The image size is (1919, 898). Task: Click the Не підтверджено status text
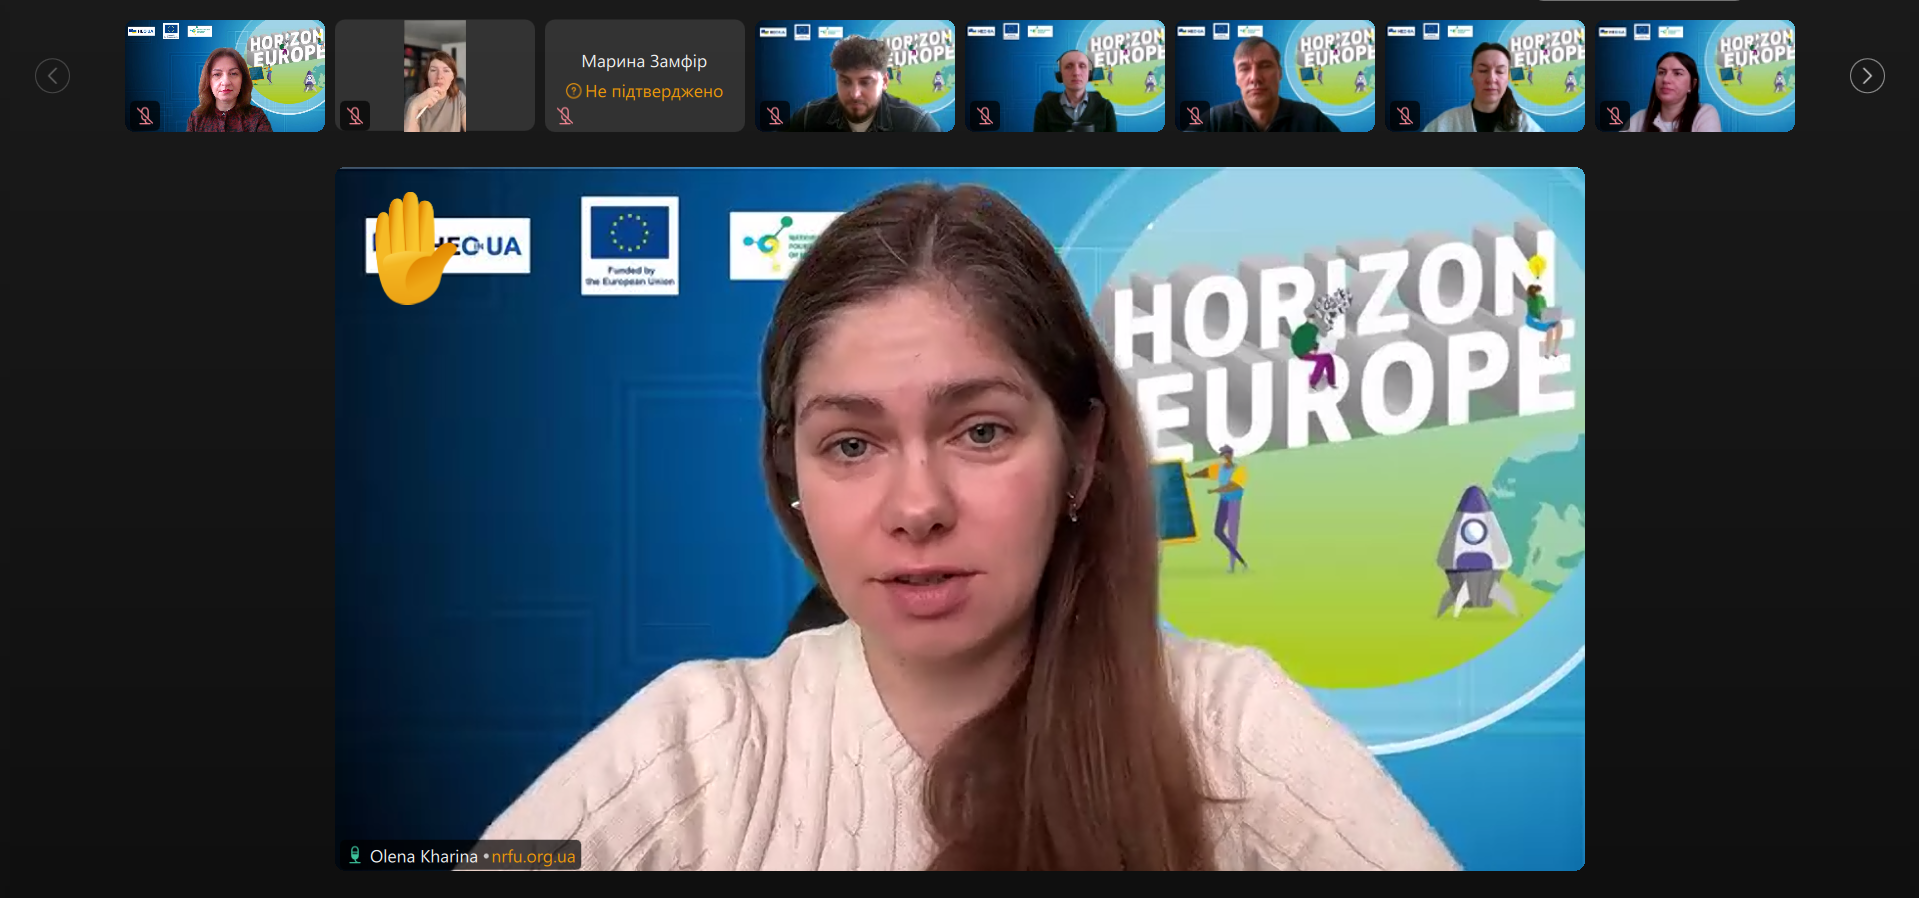[x=653, y=91]
